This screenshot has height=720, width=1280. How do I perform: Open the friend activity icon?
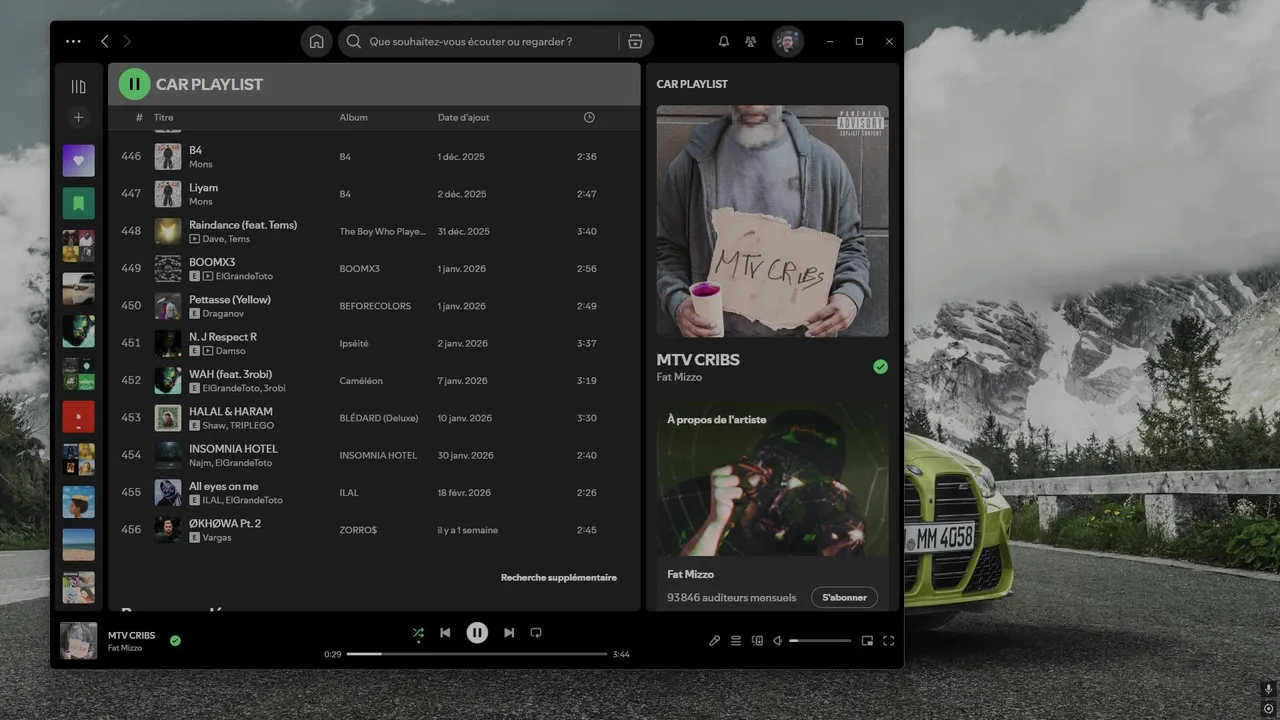pyautogui.click(x=750, y=41)
